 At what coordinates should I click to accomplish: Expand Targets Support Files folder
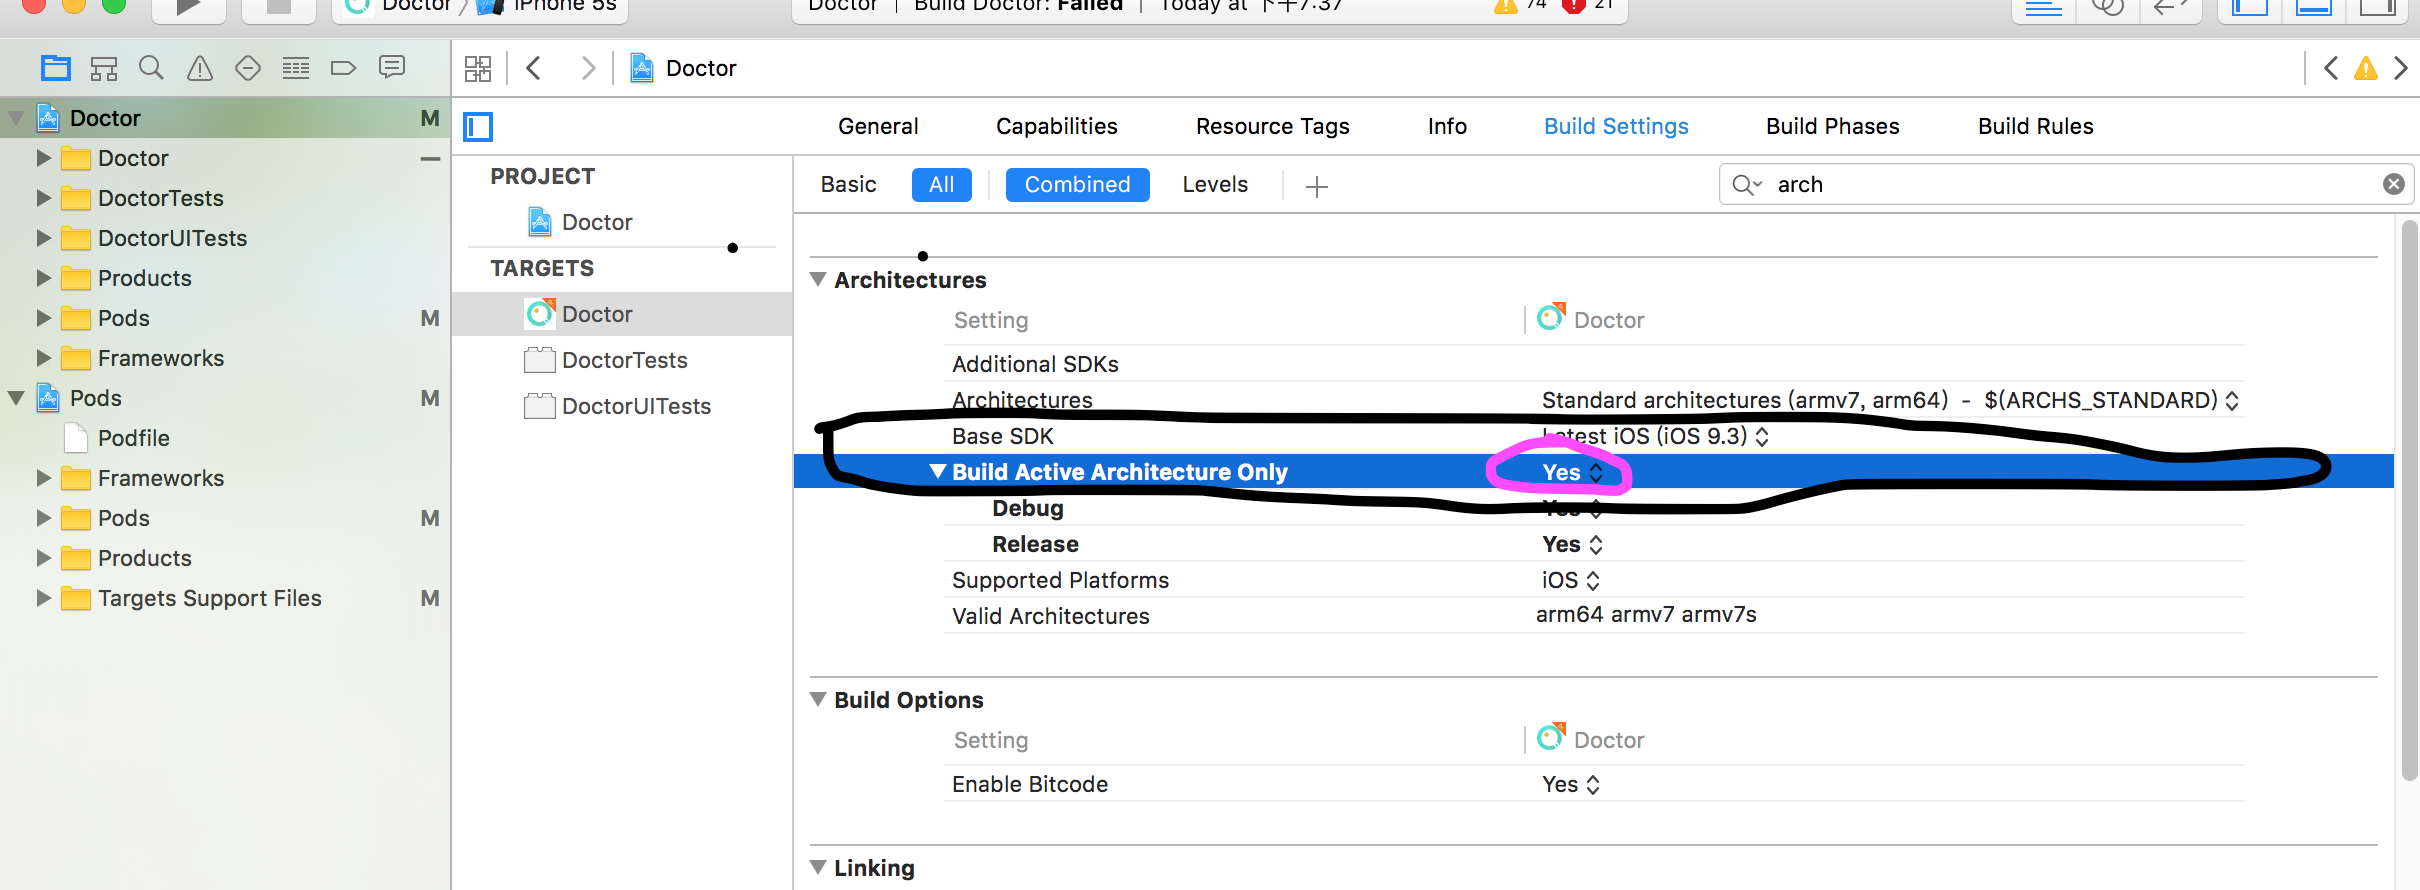point(43,598)
